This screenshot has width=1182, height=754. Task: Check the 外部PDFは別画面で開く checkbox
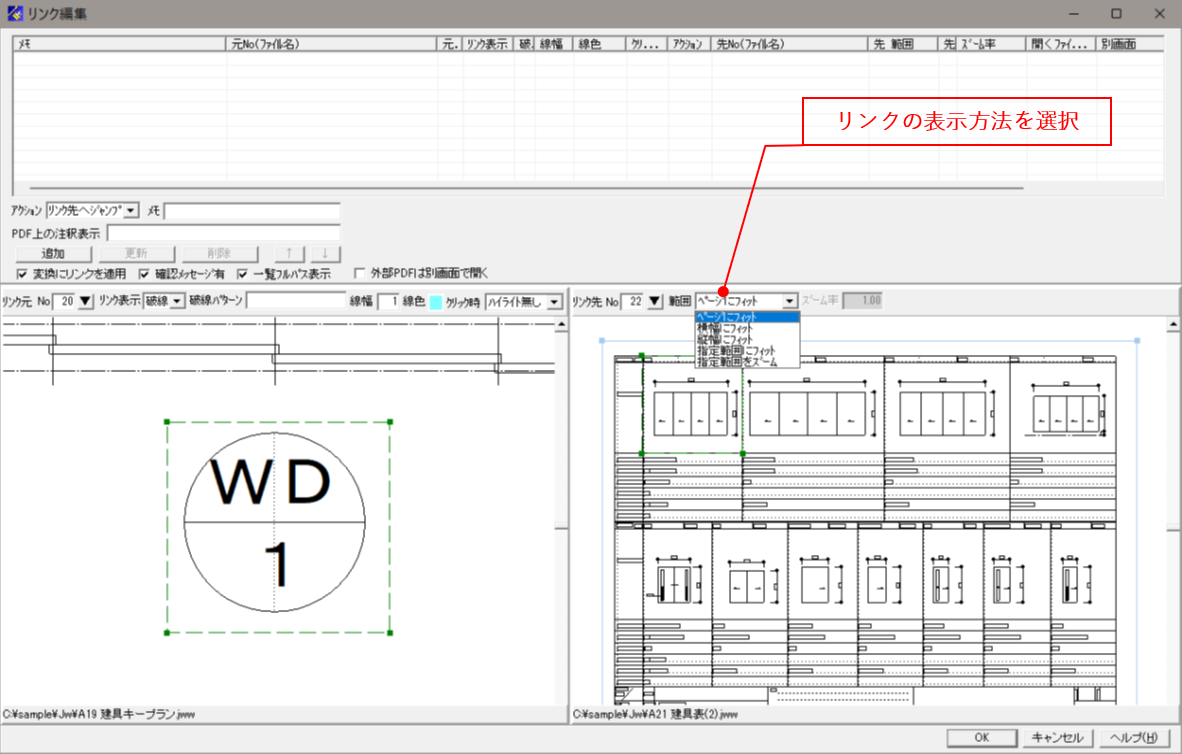(x=360, y=273)
